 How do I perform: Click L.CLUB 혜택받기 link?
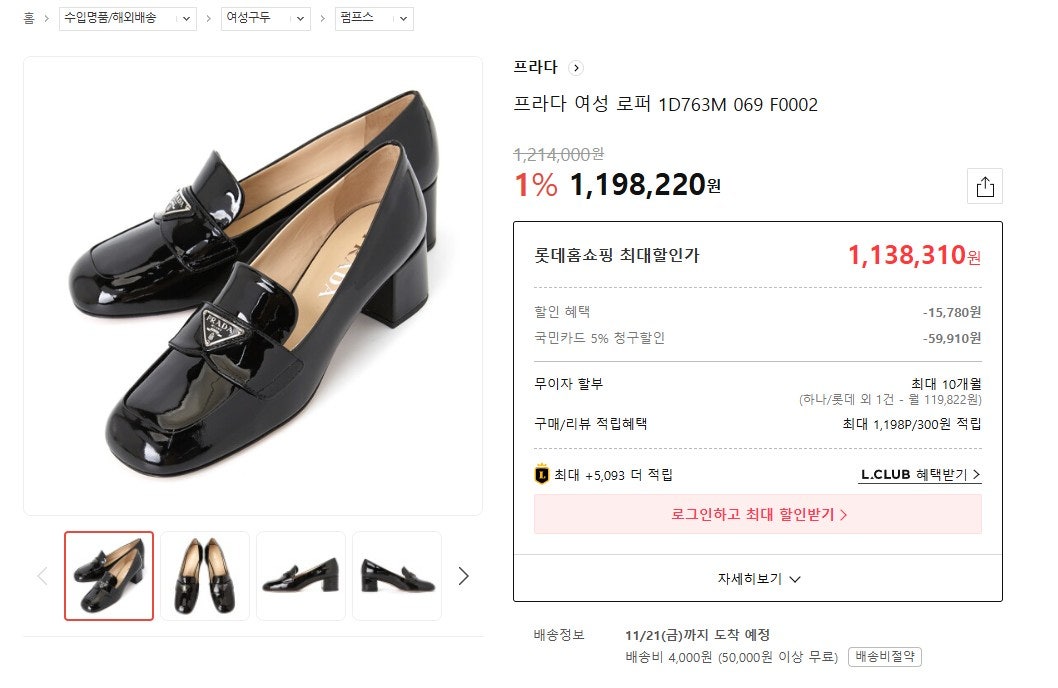[920, 475]
